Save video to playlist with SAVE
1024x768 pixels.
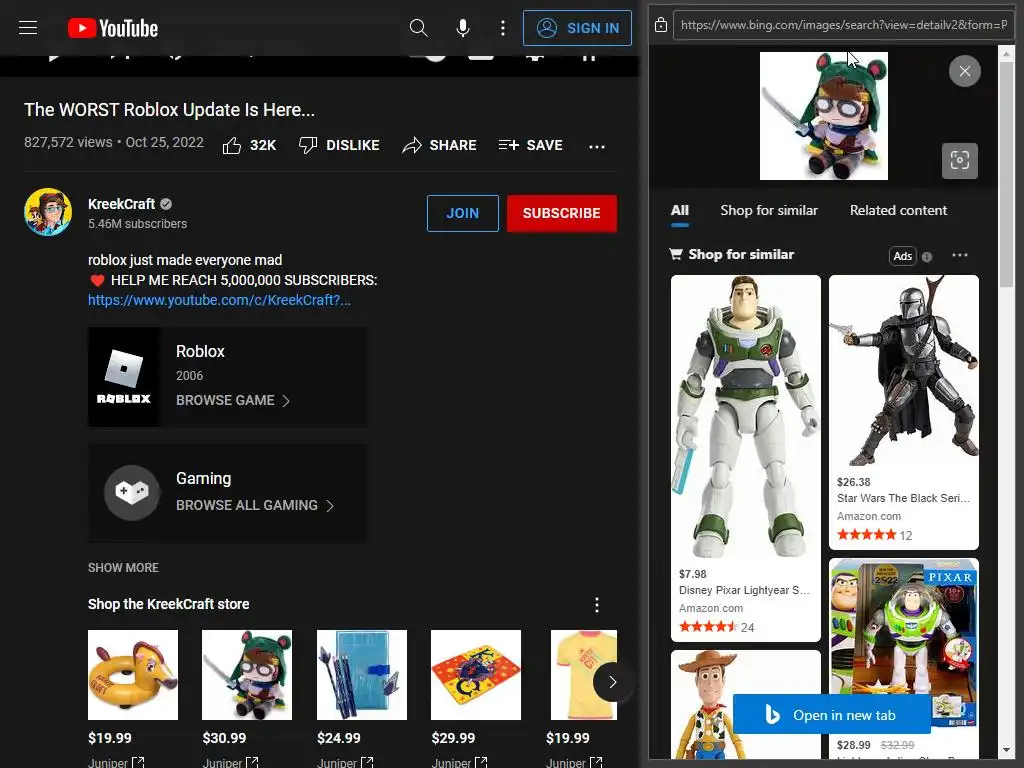[x=530, y=145]
